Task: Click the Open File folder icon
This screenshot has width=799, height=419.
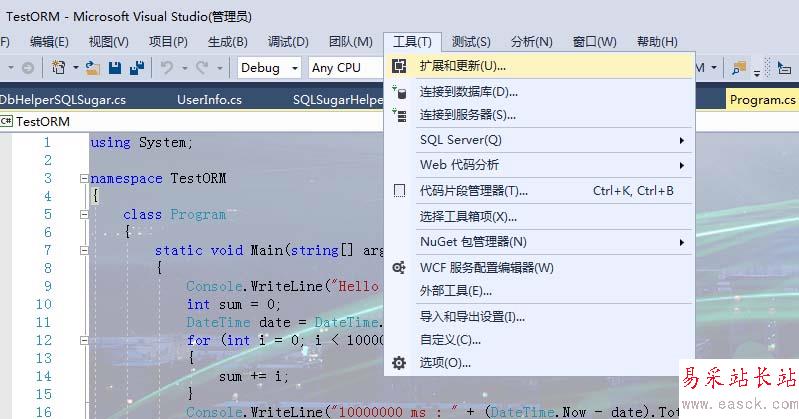Action: coord(92,67)
